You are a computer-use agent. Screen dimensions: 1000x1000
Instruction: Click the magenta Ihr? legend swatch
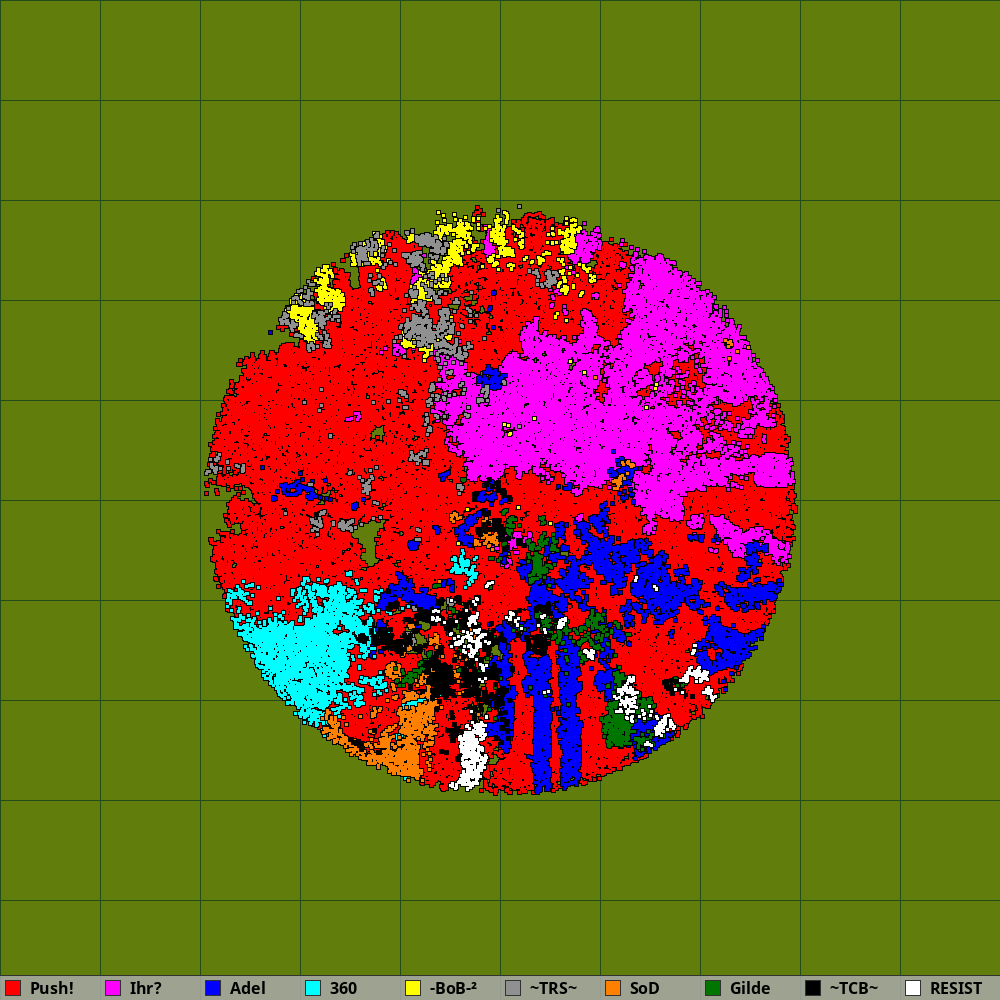click(x=113, y=988)
